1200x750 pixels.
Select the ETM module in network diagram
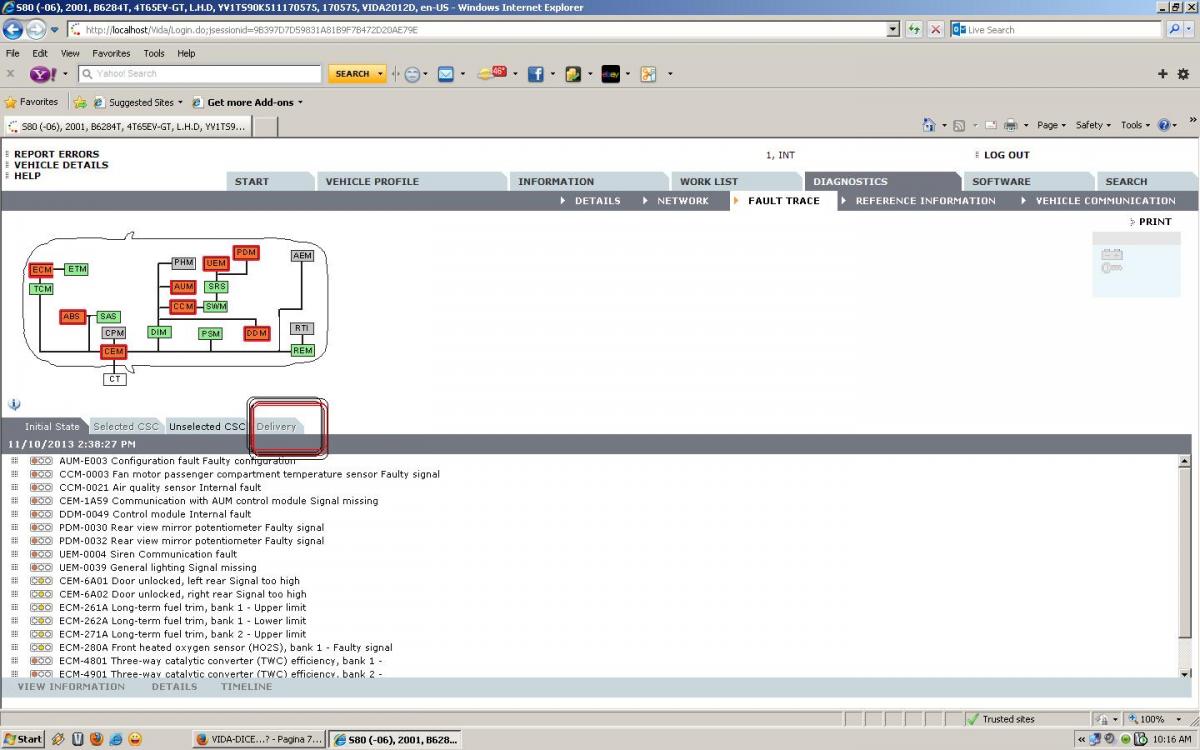point(77,269)
